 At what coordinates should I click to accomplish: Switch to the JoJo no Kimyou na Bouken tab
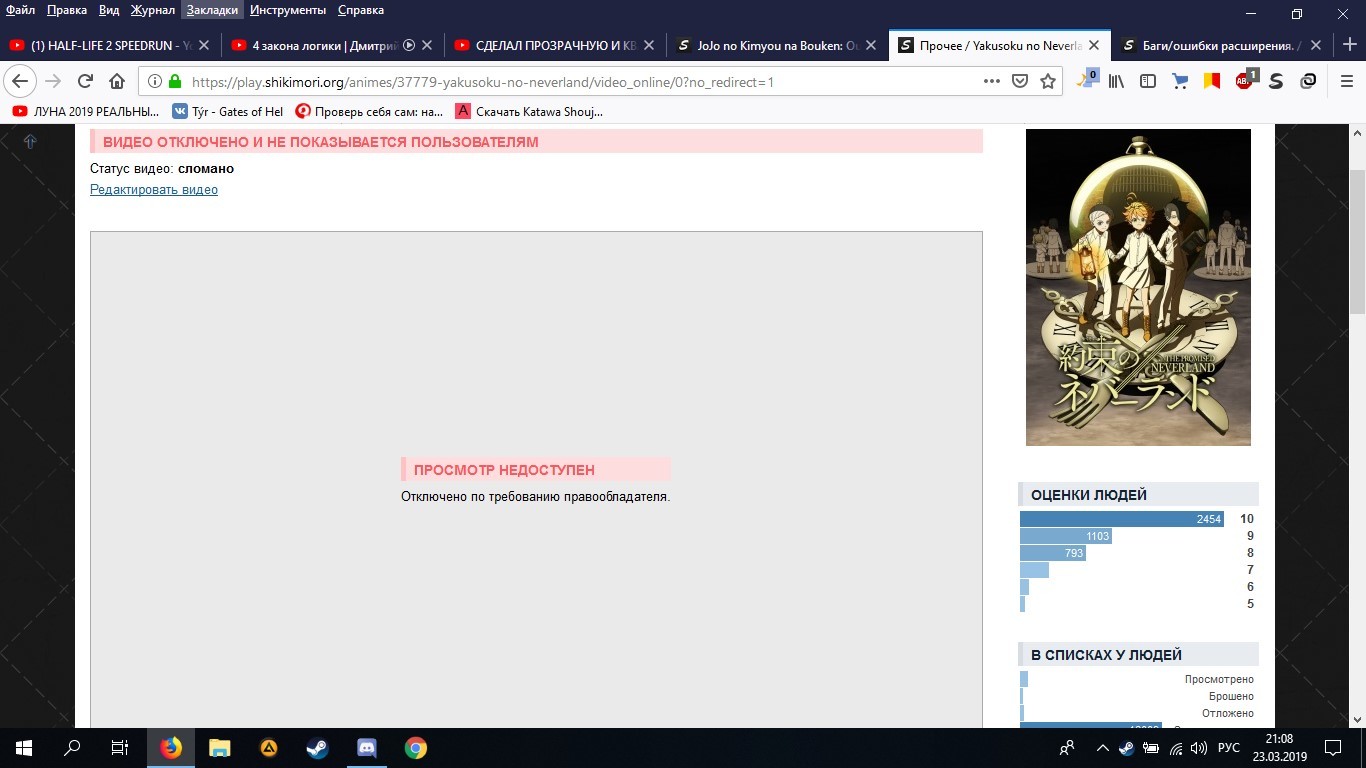(x=768, y=45)
